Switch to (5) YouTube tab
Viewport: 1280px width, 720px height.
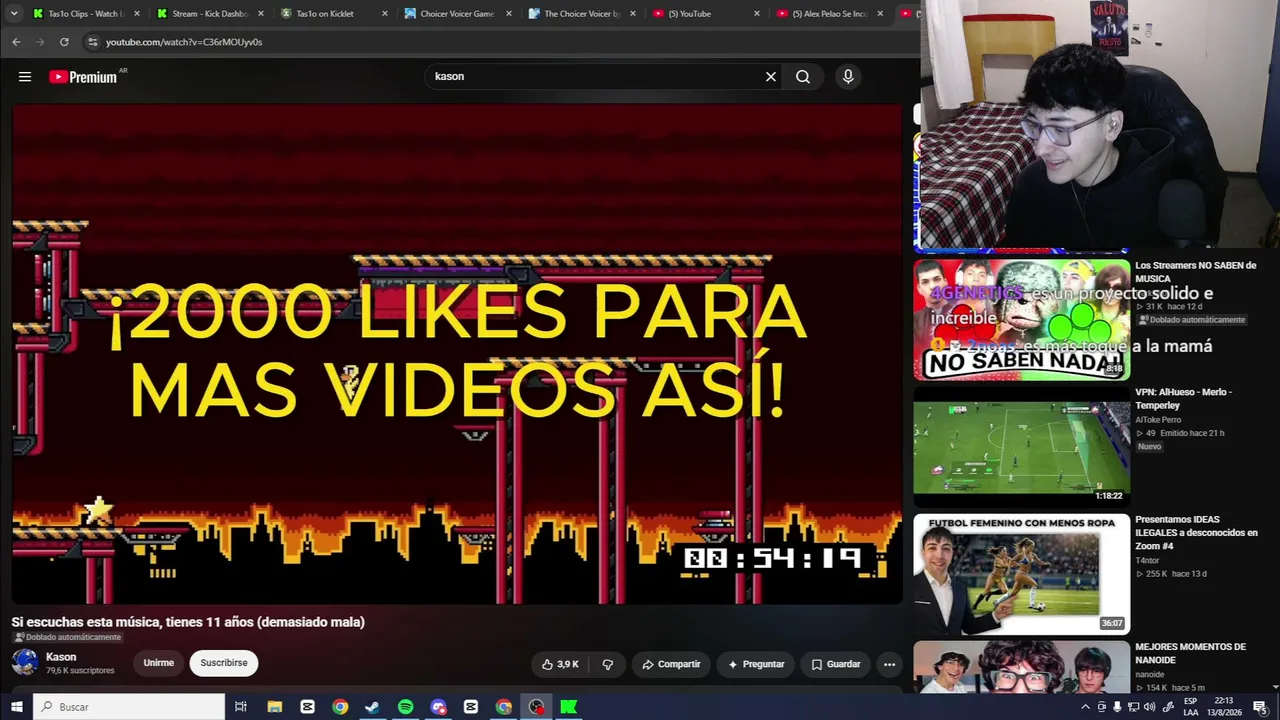705,14
